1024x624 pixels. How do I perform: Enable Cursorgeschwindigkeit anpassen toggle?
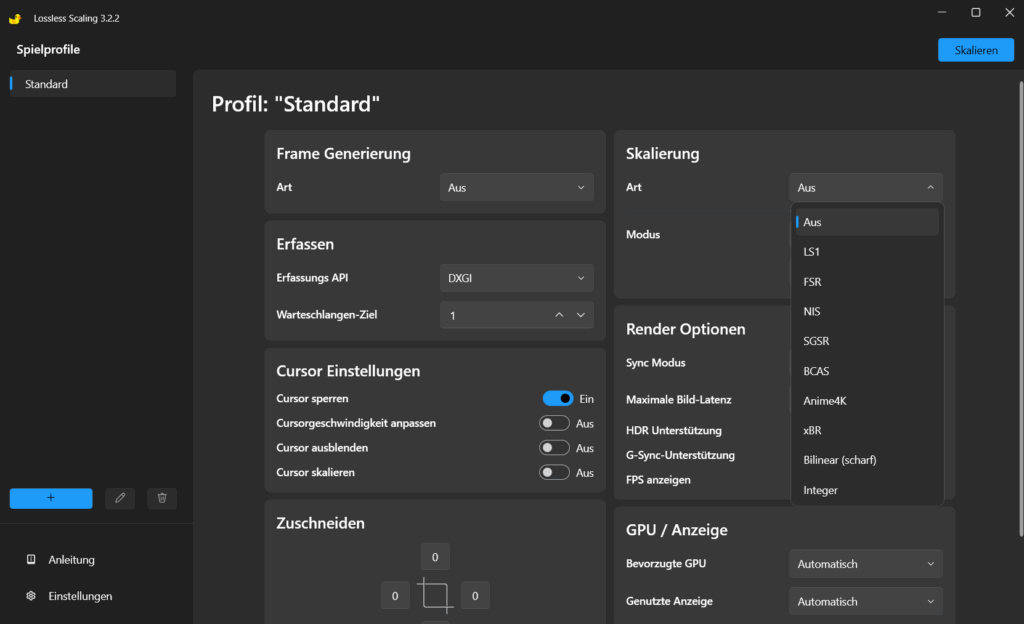554,423
